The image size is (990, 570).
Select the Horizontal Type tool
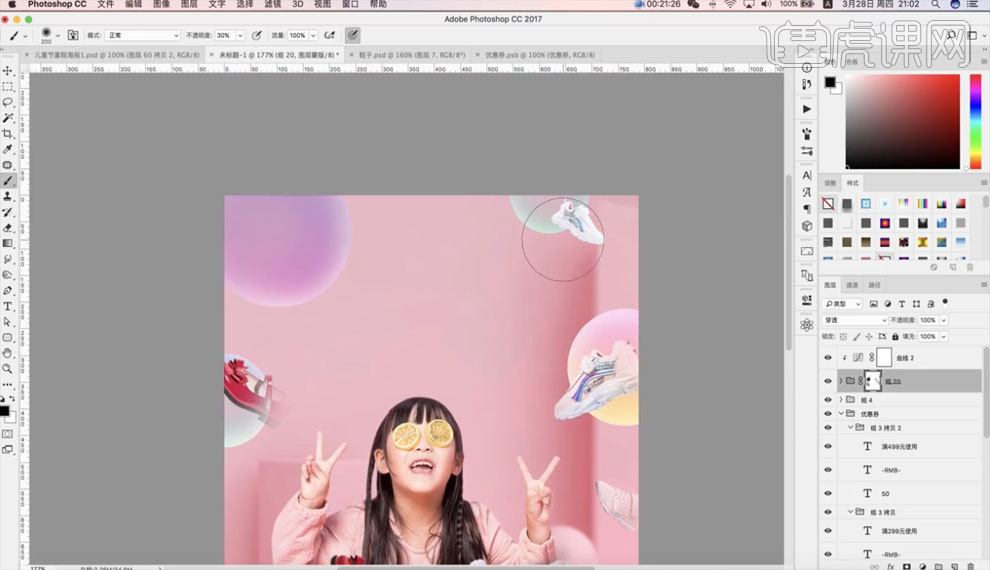coord(8,306)
